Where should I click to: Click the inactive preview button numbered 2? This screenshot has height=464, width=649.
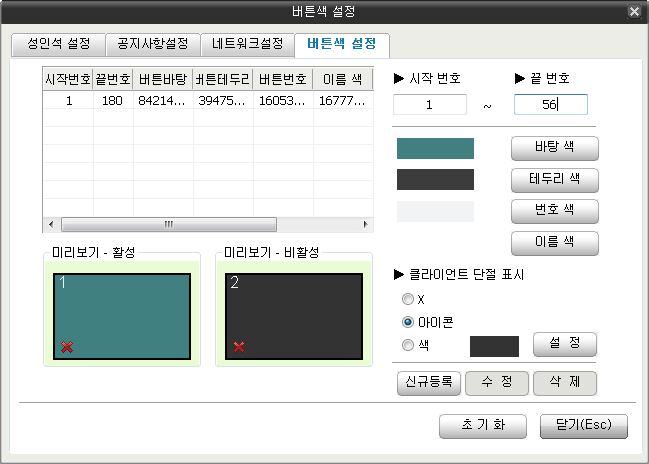294,316
